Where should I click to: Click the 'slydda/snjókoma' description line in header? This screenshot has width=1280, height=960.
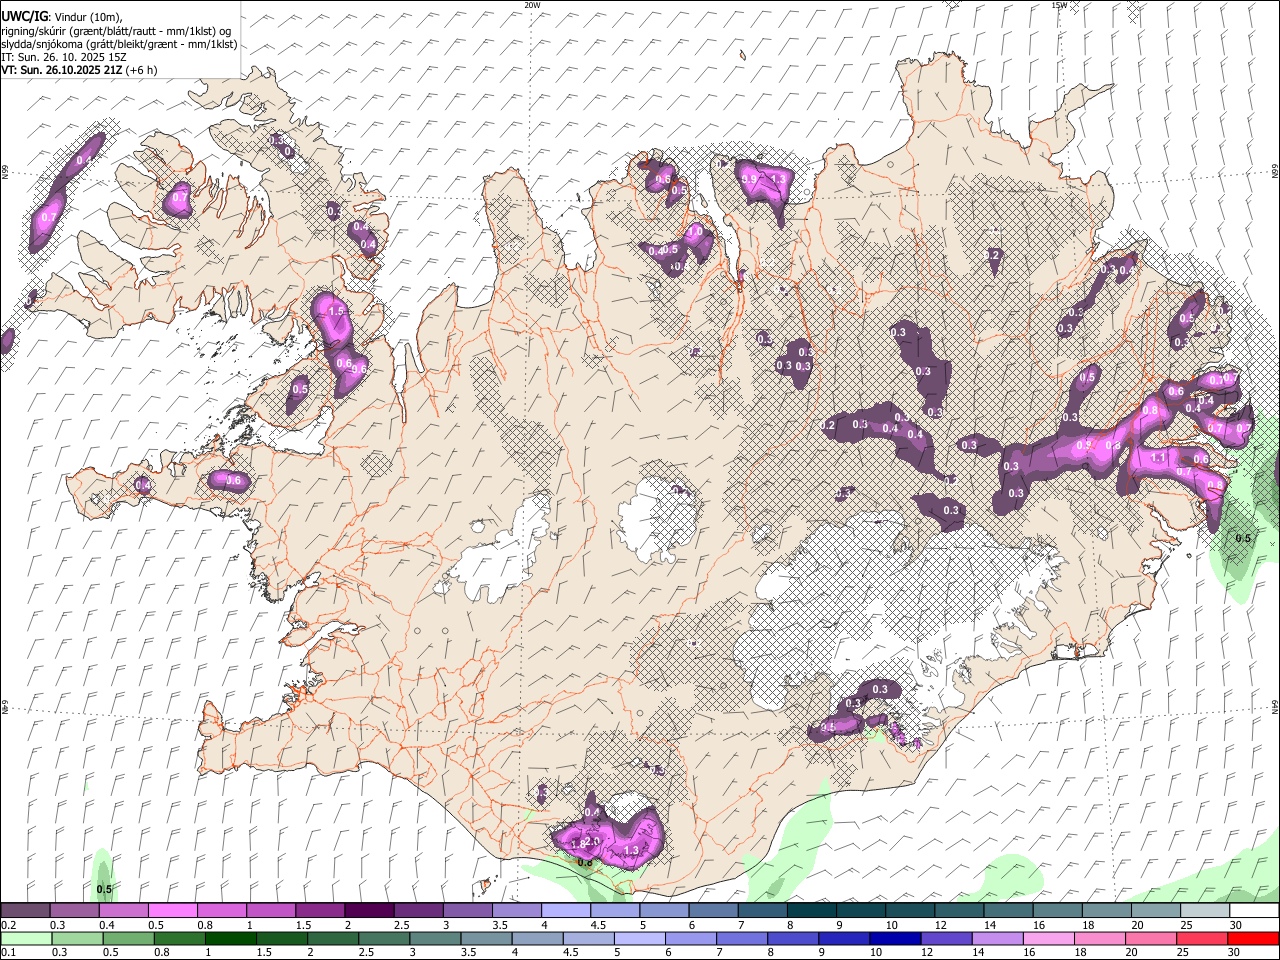pyautogui.click(x=119, y=44)
